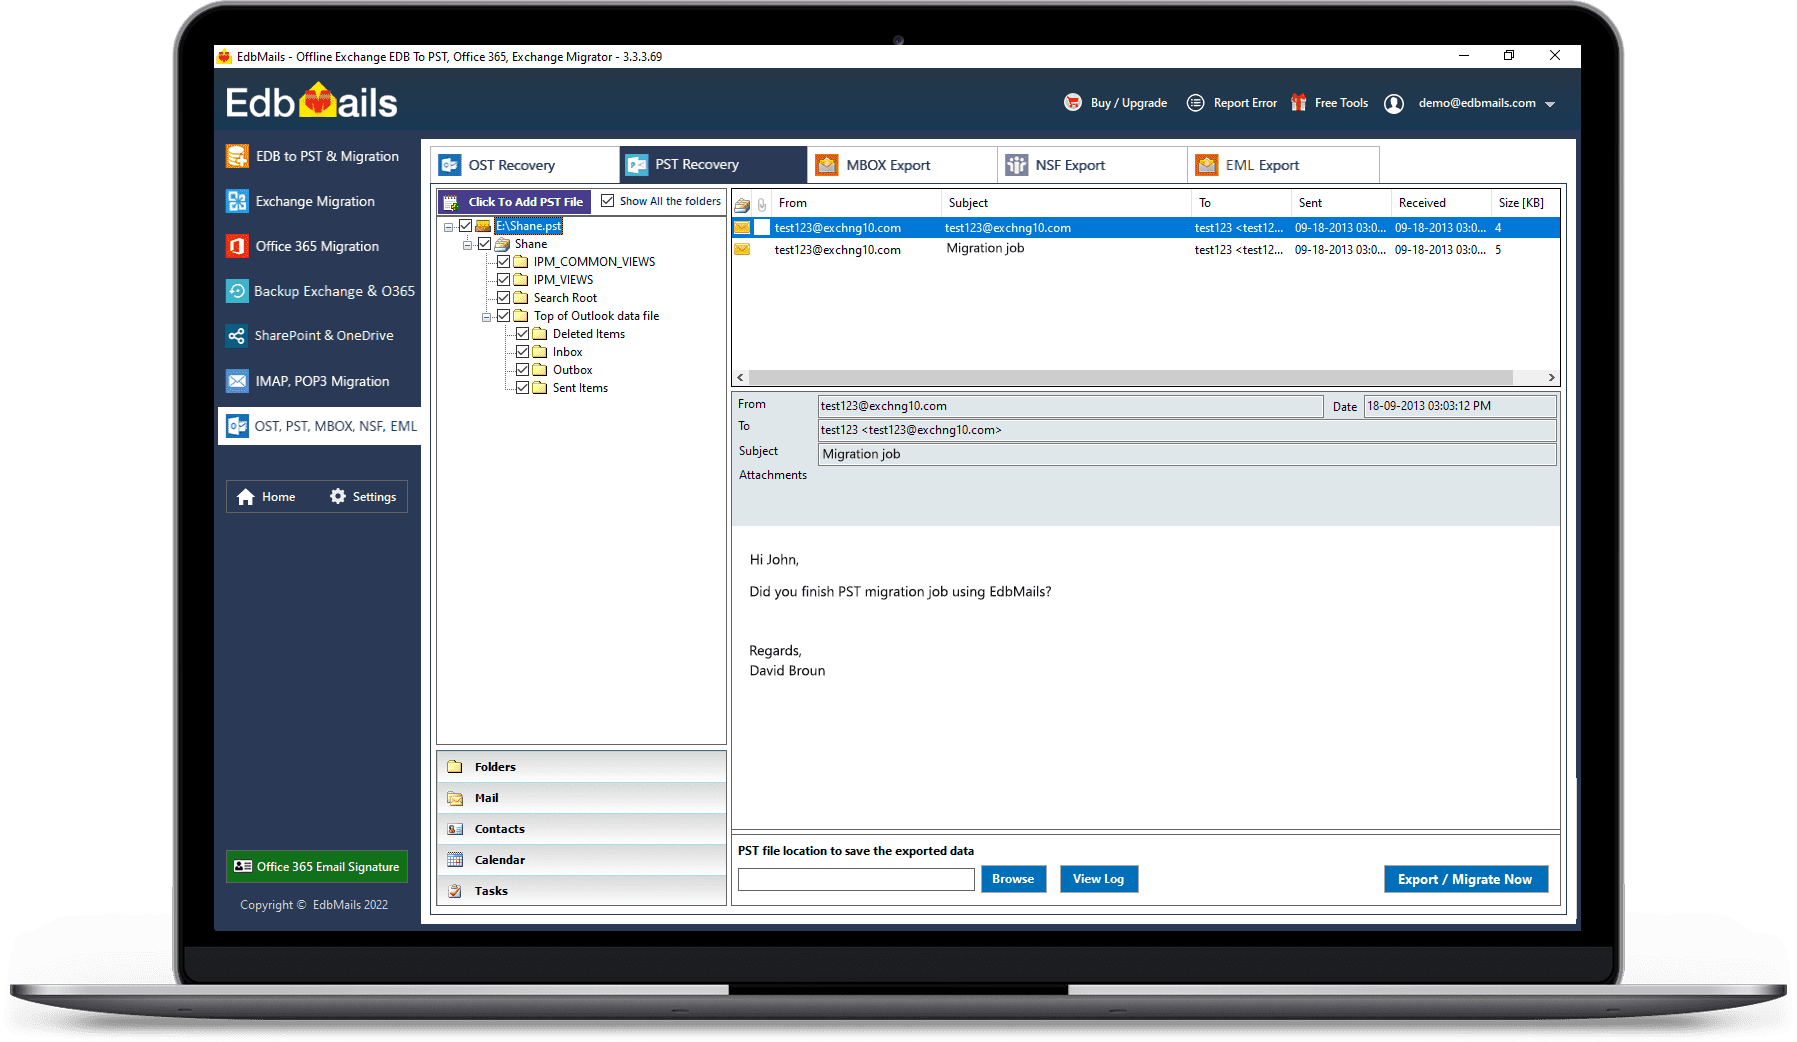
Task: Click the email list horizontal scrollbar
Action: point(1131,377)
